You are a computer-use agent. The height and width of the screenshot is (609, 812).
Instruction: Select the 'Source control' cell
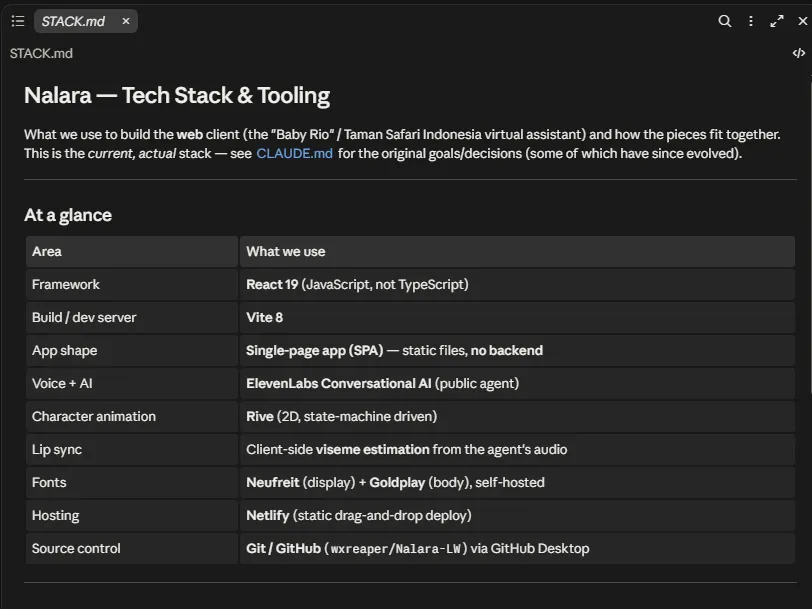click(x=132, y=548)
